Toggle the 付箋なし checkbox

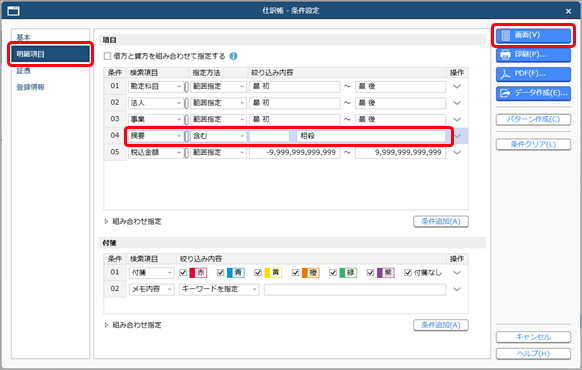(408, 273)
